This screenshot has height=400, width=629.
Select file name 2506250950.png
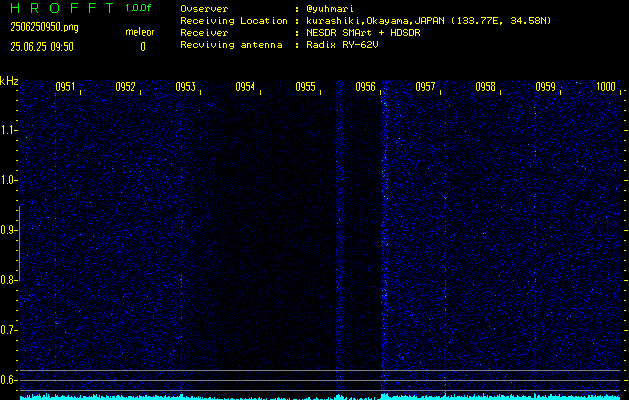(45, 27)
